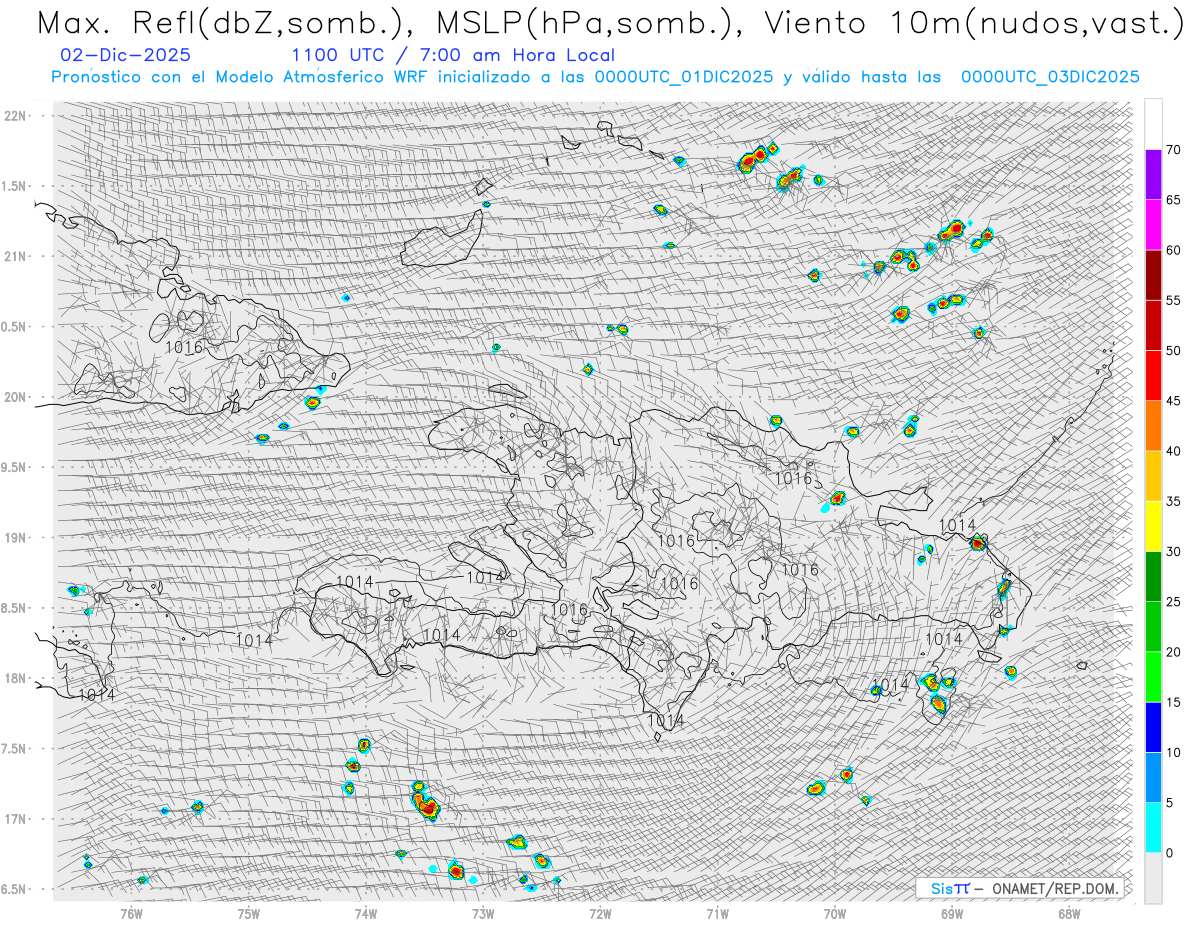Click the colorbar value "40"
Viewport: 1200px width, 927px height.
(1174, 451)
